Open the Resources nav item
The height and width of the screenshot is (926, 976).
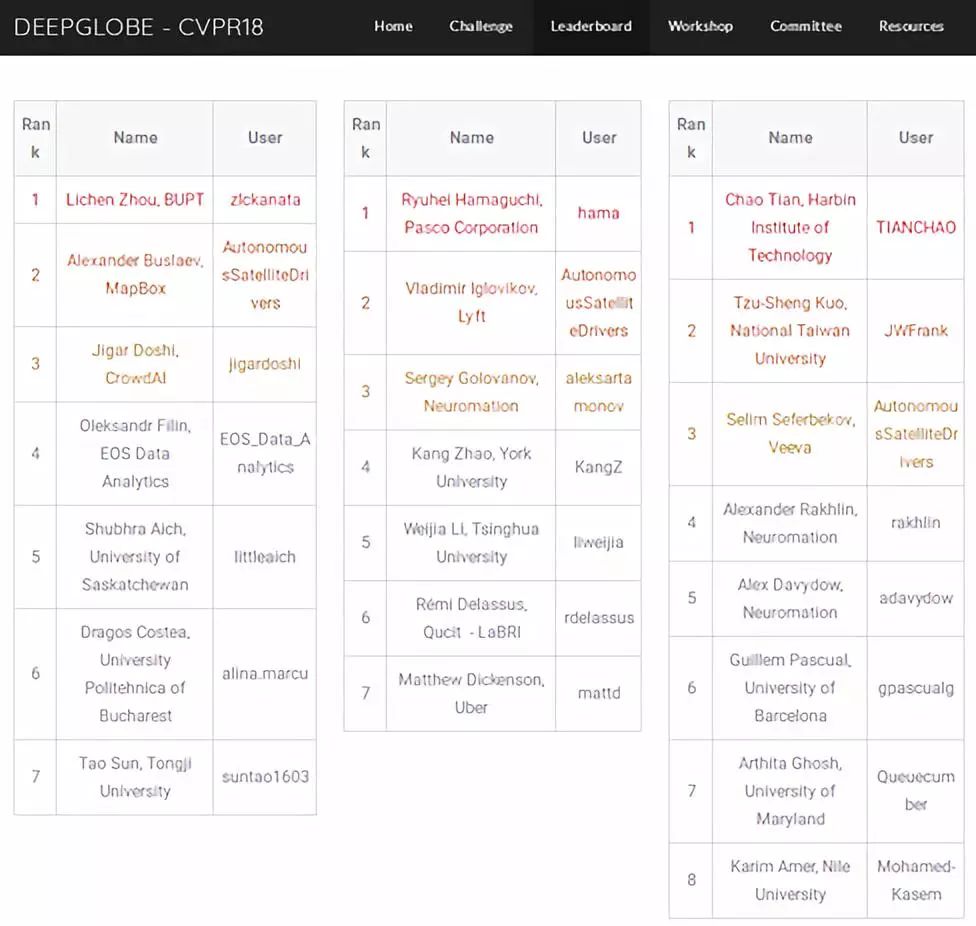pos(911,26)
